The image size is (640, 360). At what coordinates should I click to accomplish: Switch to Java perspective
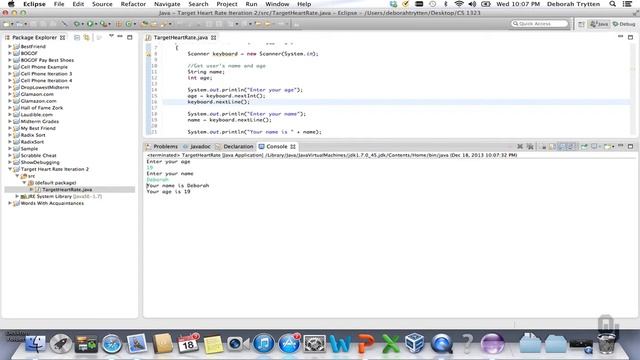pos(599,24)
